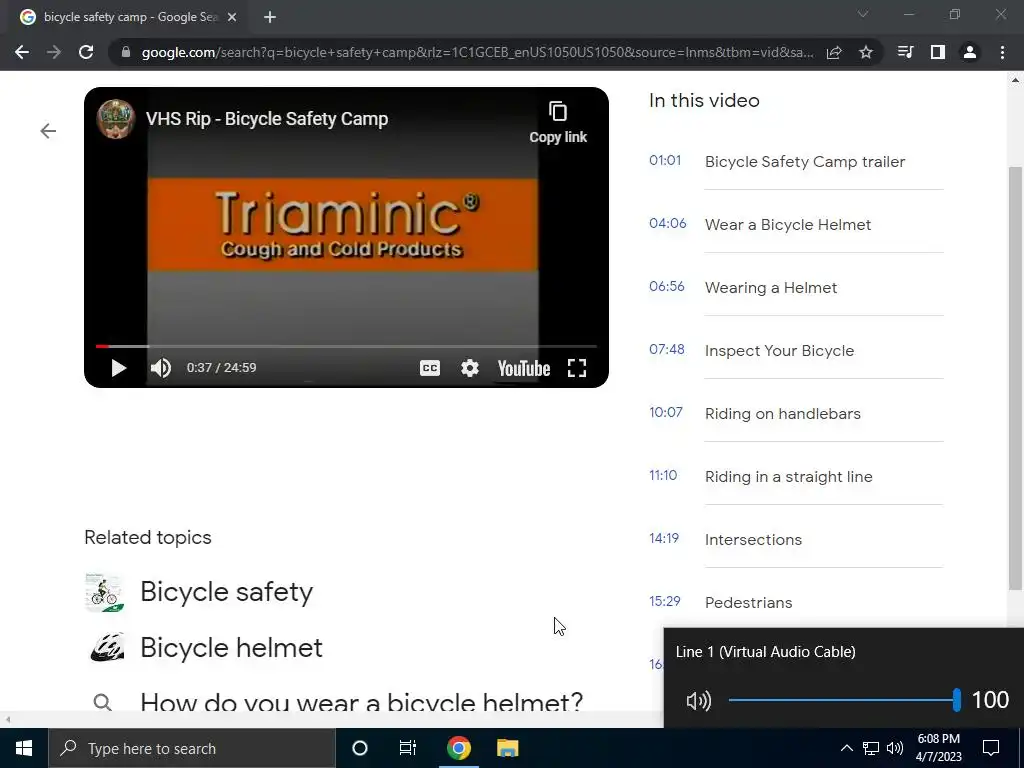Image resolution: width=1024 pixels, height=768 pixels.
Task: Mute the YouTube video player volume
Action: pos(161,368)
